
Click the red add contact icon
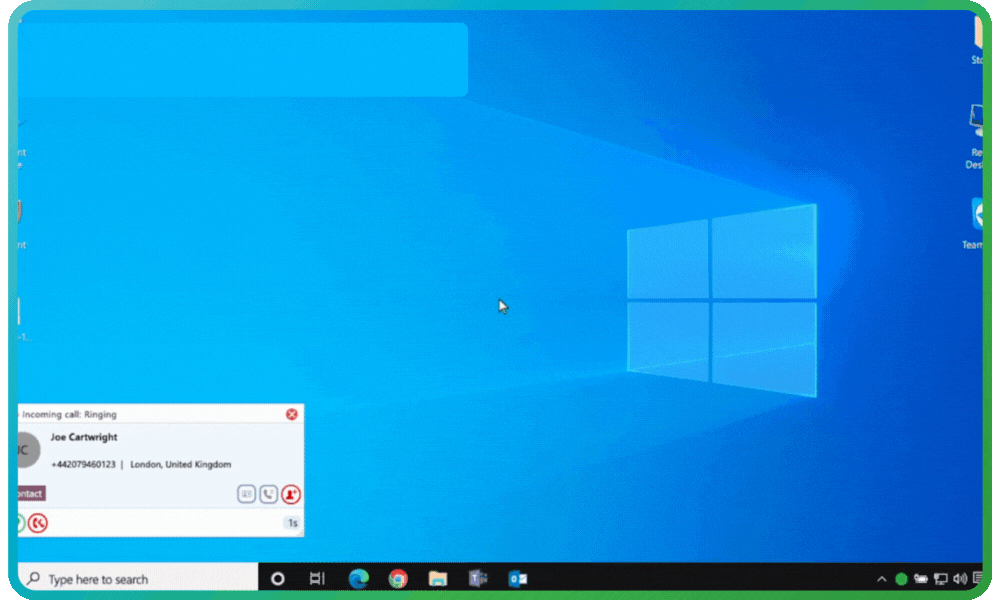[291, 494]
